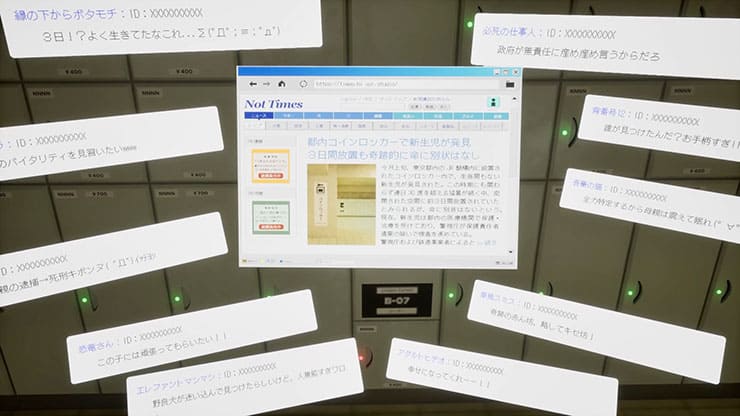
Task: Select the dark blue ニュース tab
Action: pyautogui.click(x=259, y=116)
